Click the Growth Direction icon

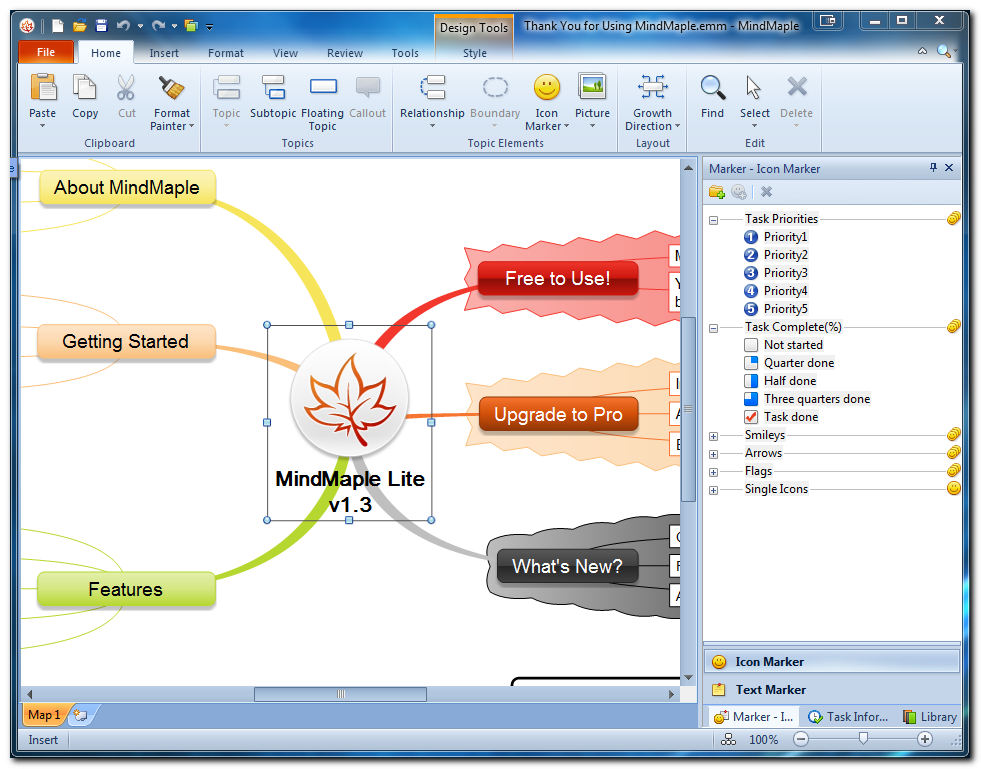pos(653,88)
